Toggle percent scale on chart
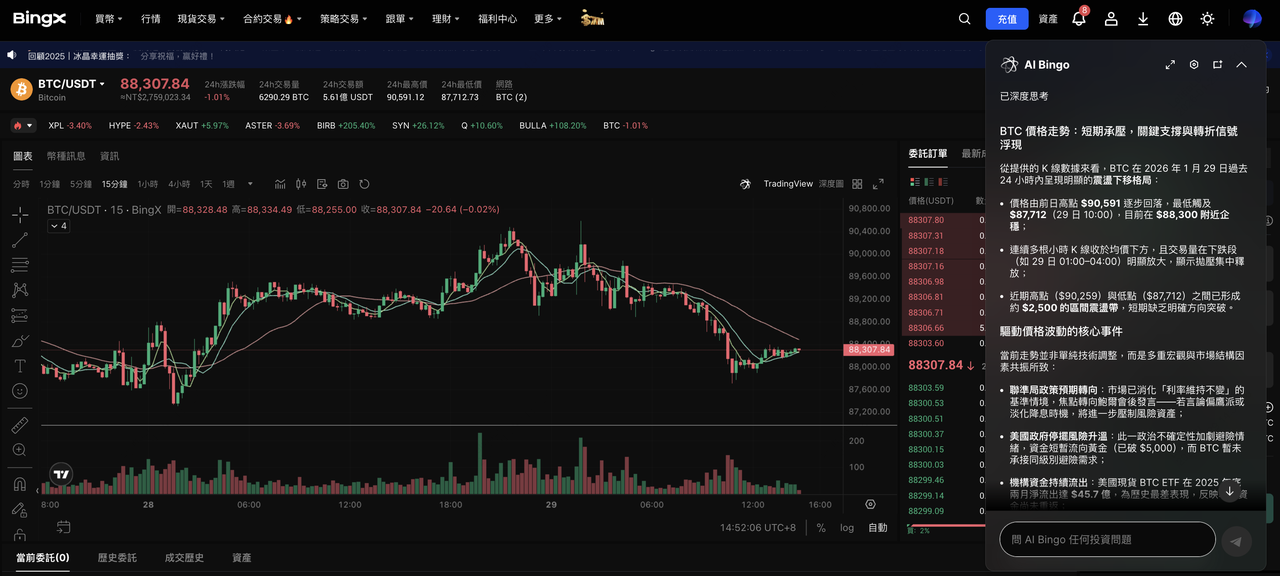 (x=821, y=528)
